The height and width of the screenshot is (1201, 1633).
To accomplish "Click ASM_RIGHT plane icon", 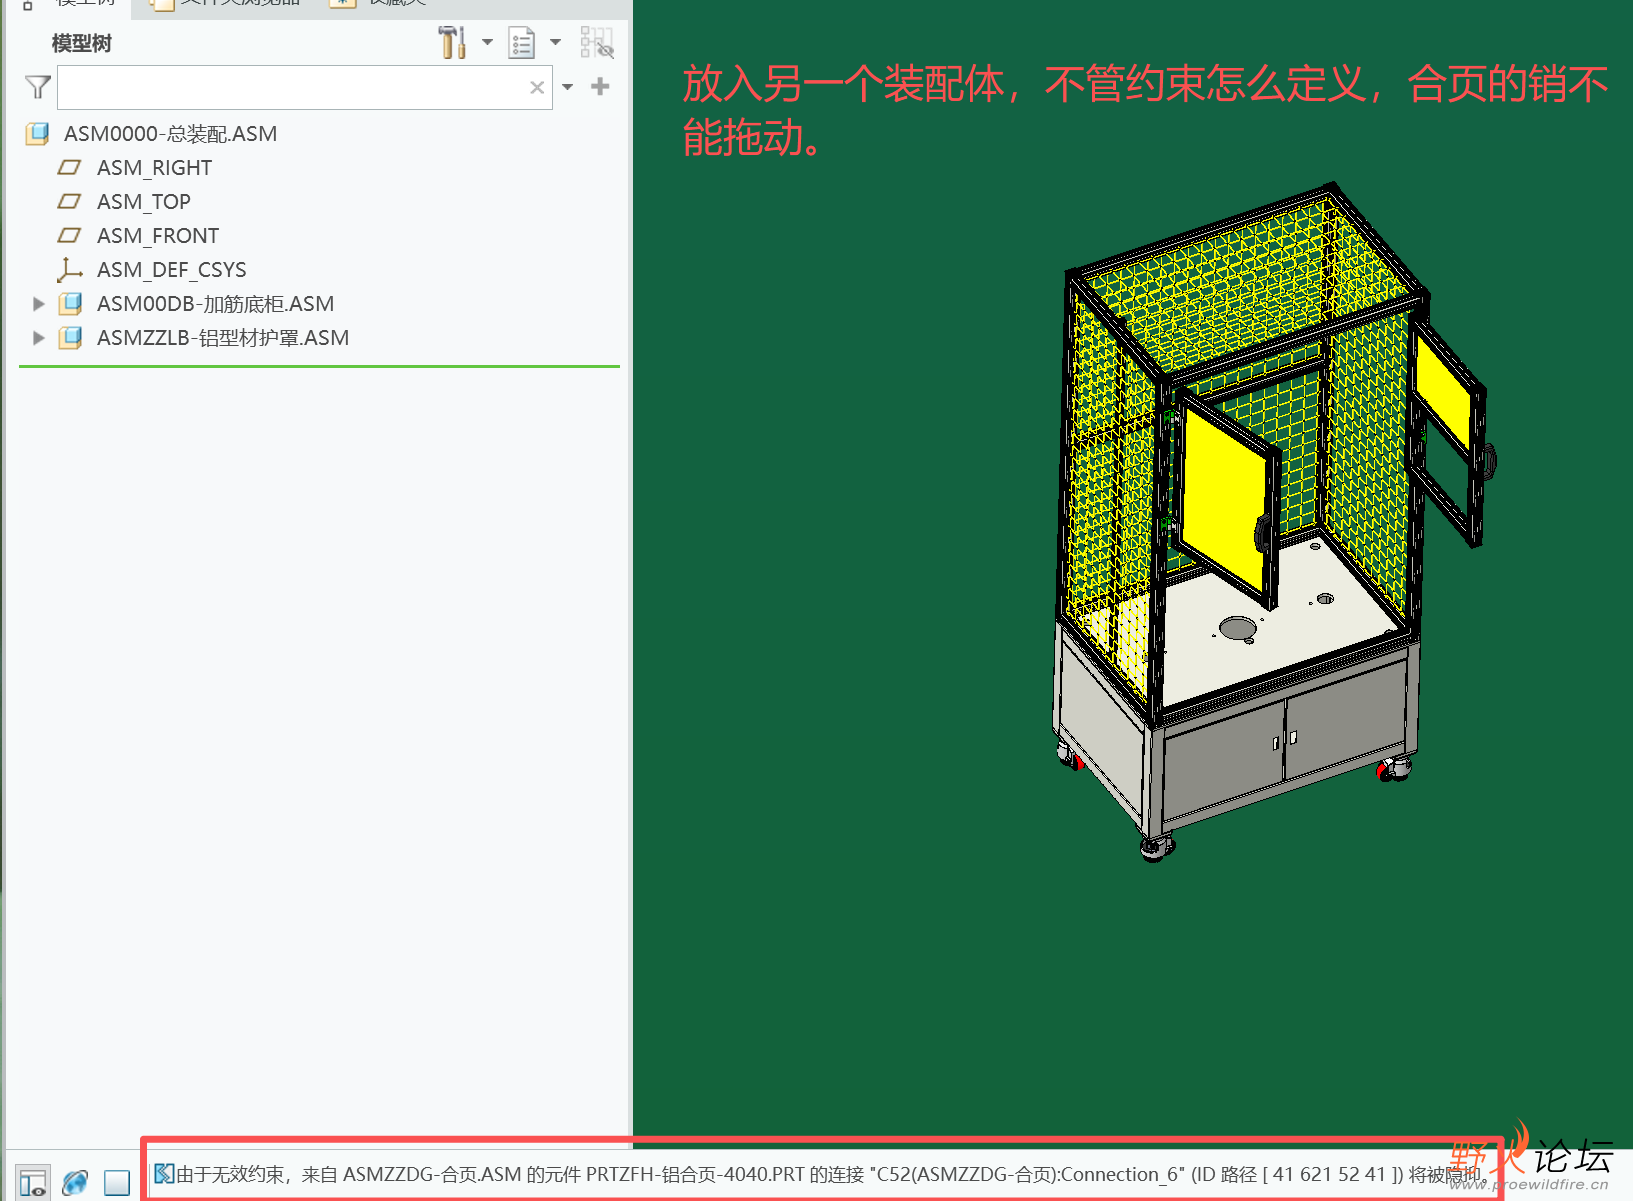I will click(69, 168).
